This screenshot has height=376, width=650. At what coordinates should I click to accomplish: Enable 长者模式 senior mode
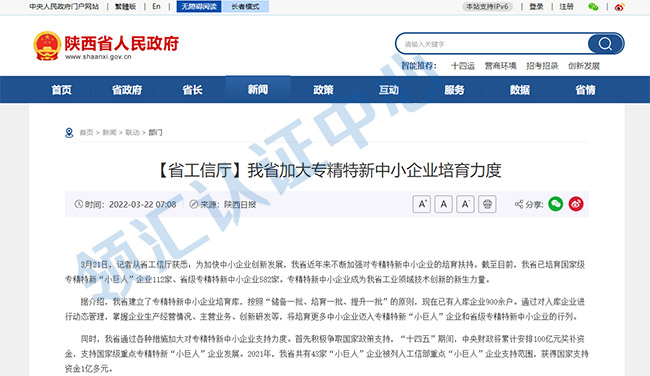pyautogui.click(x=245, y=7)
